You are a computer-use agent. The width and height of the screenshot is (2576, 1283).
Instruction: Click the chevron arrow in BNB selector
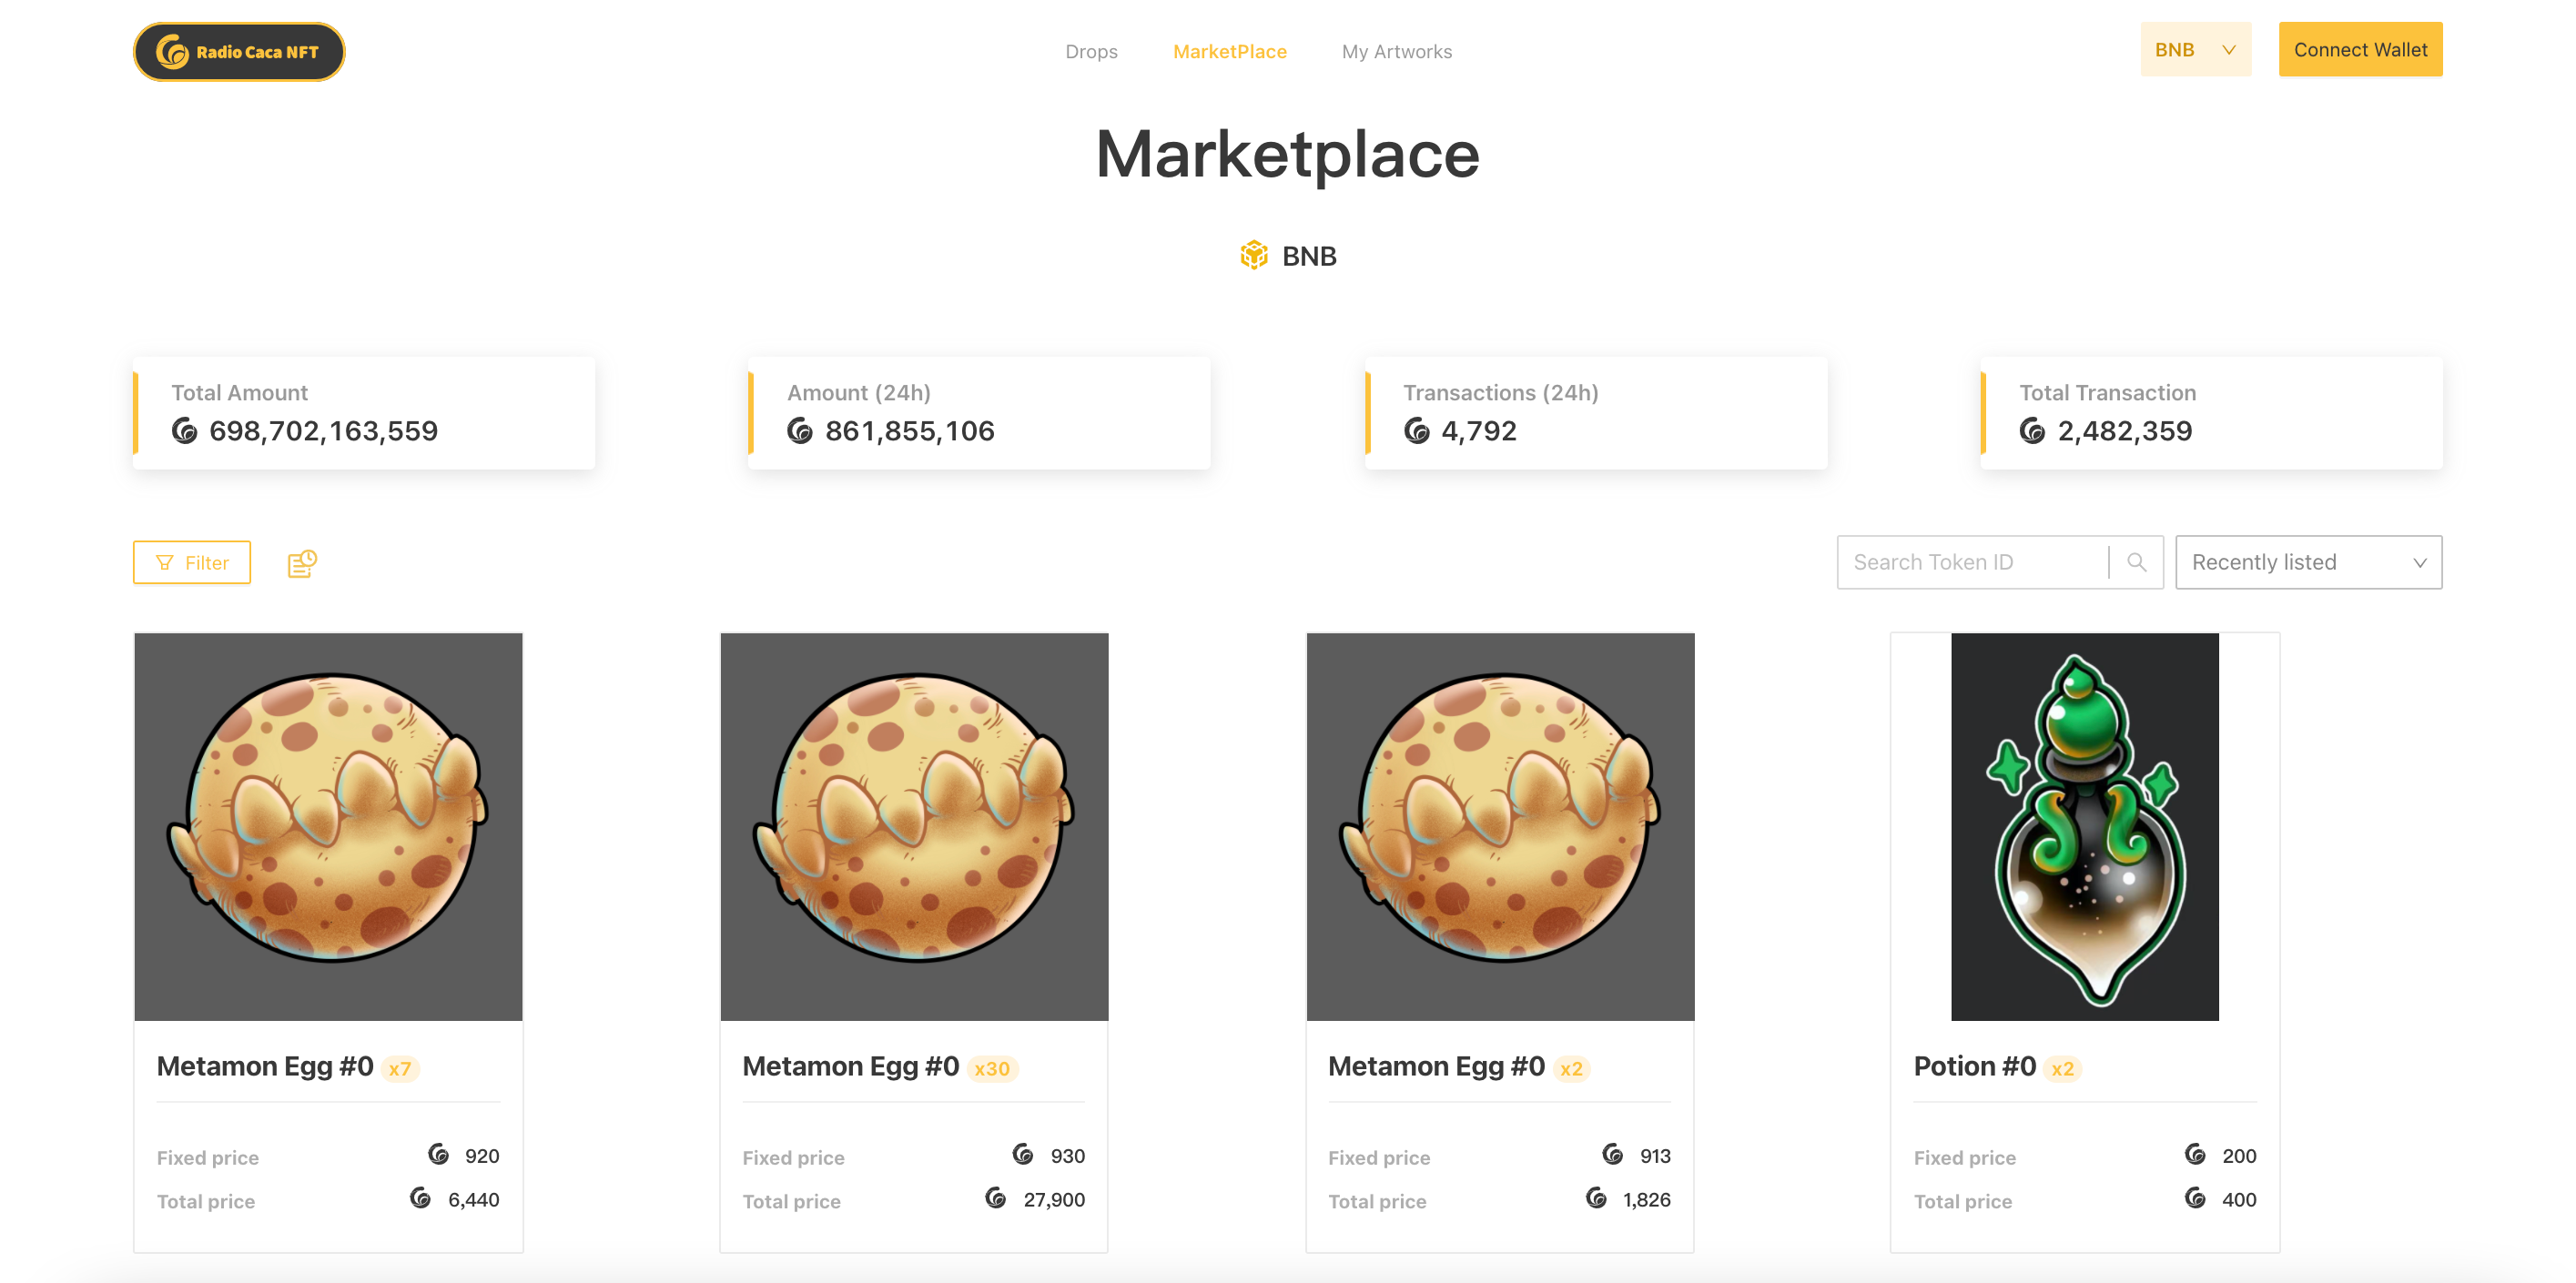click(2229, 50)
